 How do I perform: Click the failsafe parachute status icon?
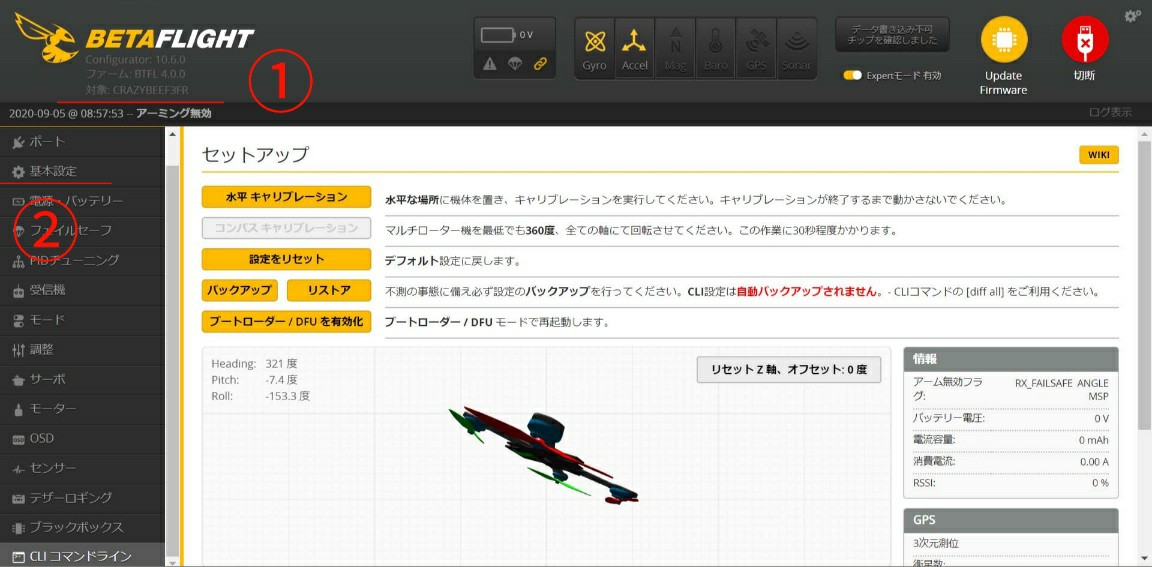pos(515,64)
